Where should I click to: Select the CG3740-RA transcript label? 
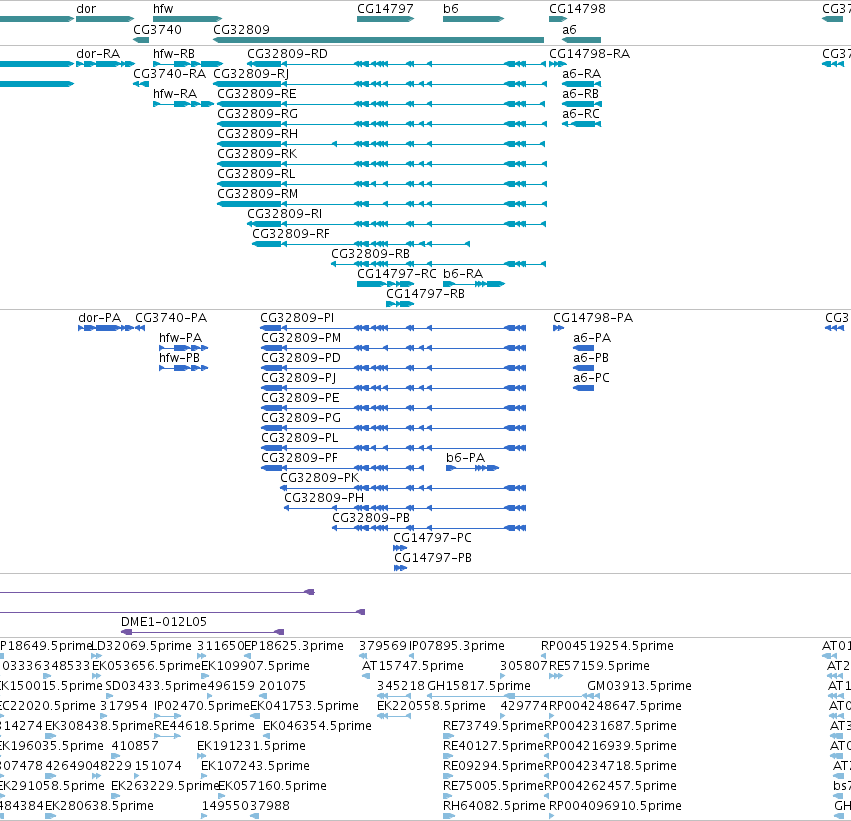169,74
